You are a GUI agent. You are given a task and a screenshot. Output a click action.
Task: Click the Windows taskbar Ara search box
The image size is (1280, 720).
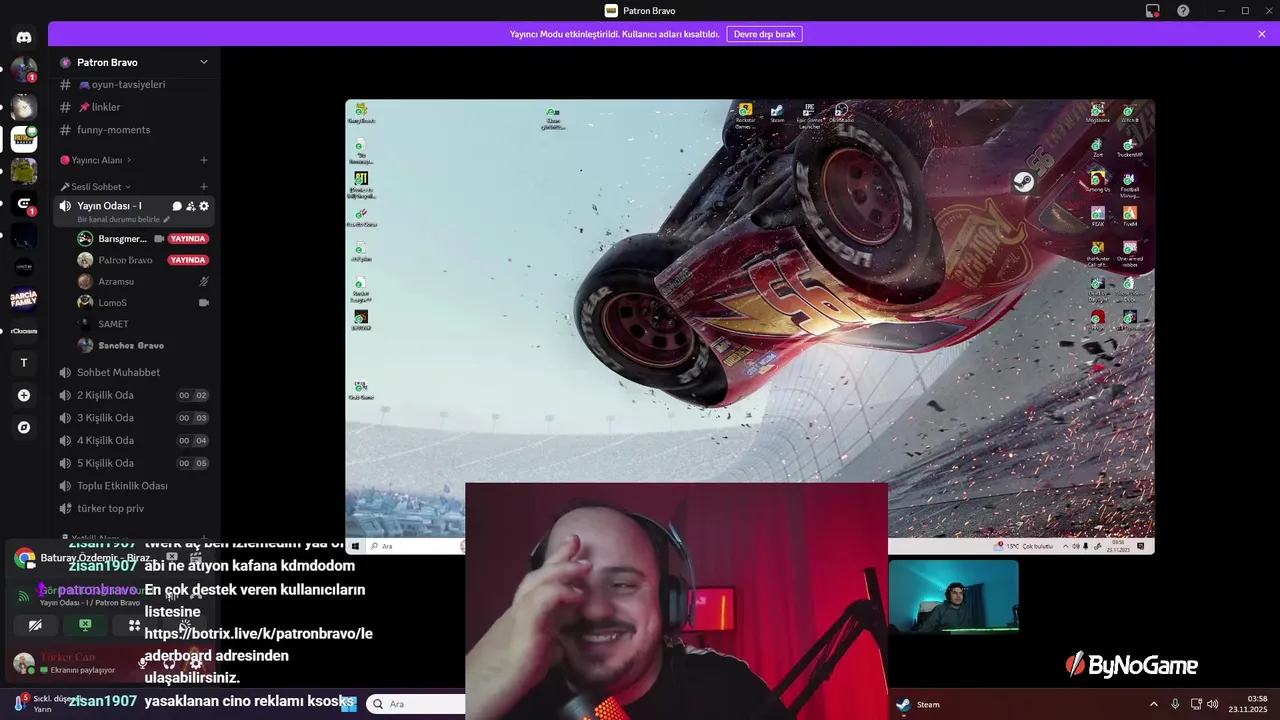coord(416,704)
